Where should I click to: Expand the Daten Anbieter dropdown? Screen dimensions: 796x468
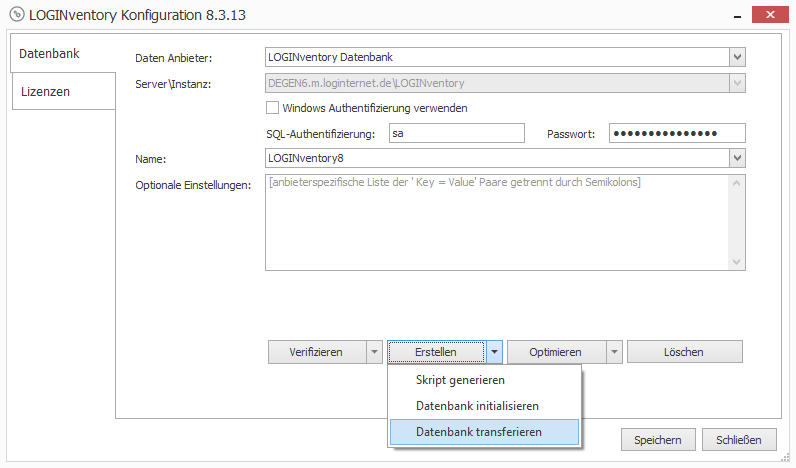737,57
